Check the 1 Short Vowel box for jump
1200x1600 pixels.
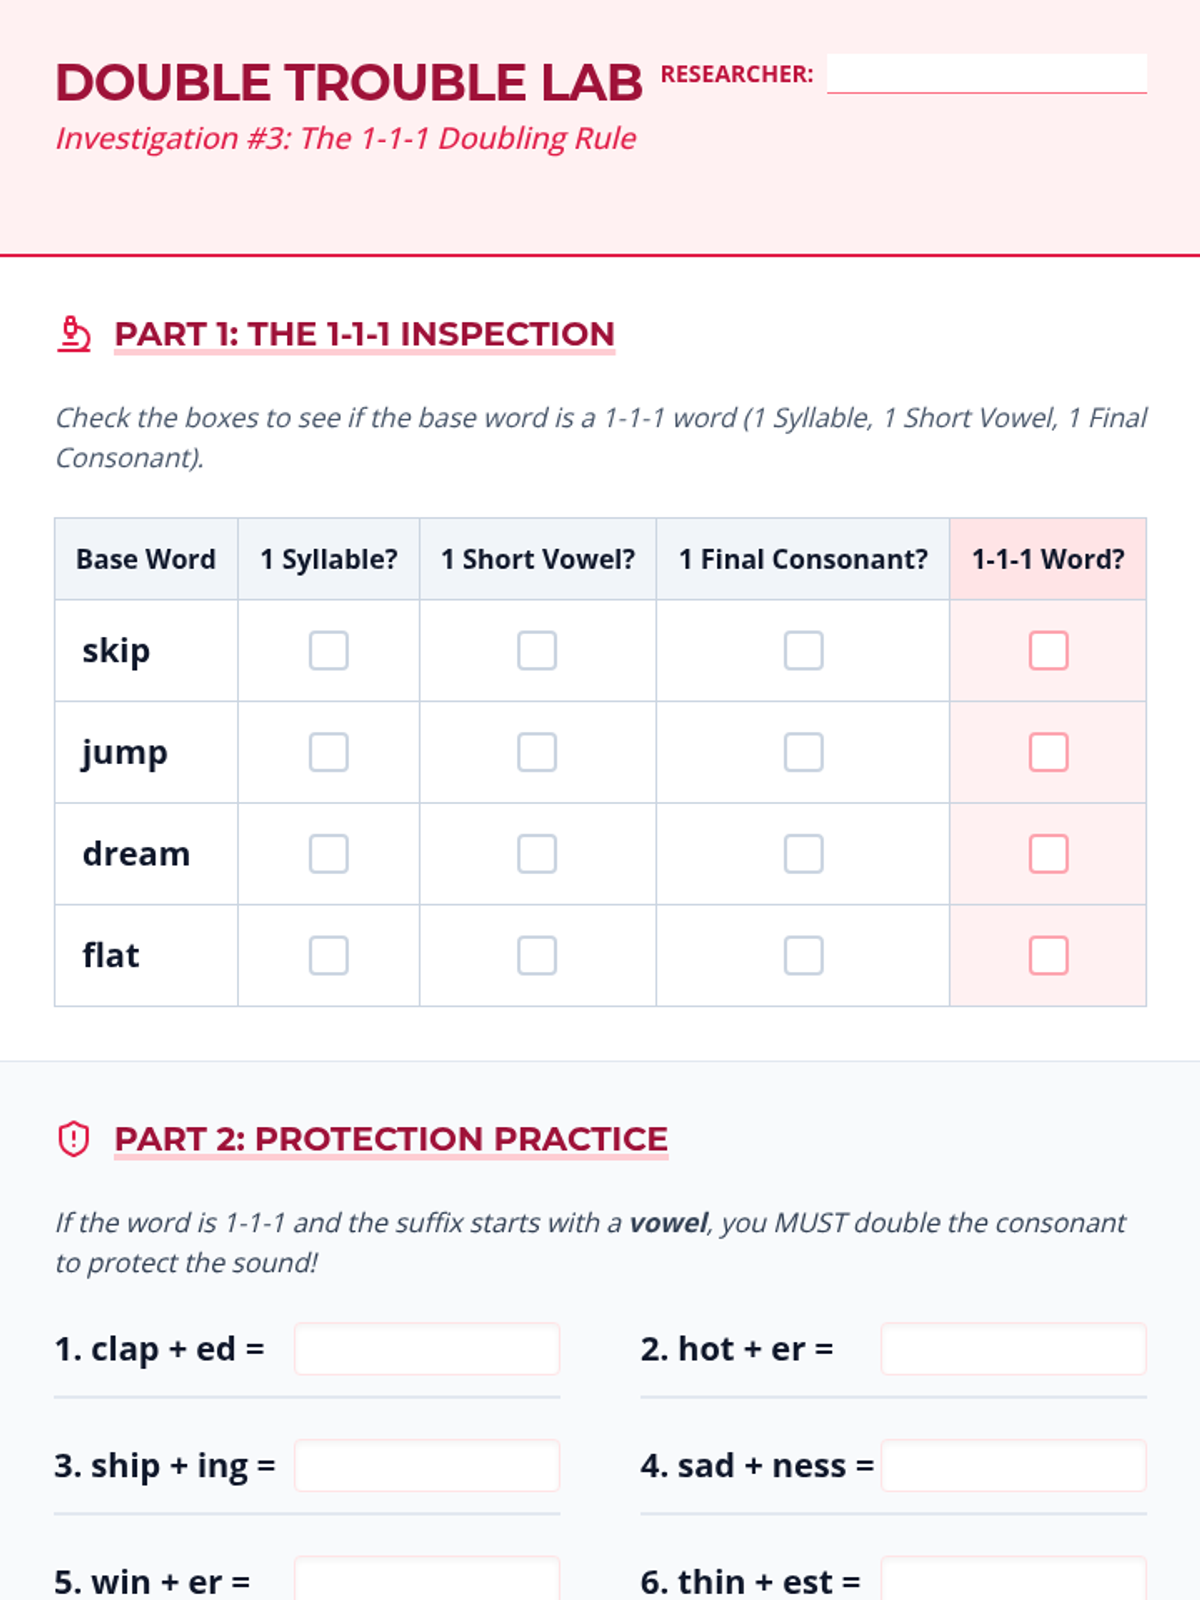pos(537,752)
